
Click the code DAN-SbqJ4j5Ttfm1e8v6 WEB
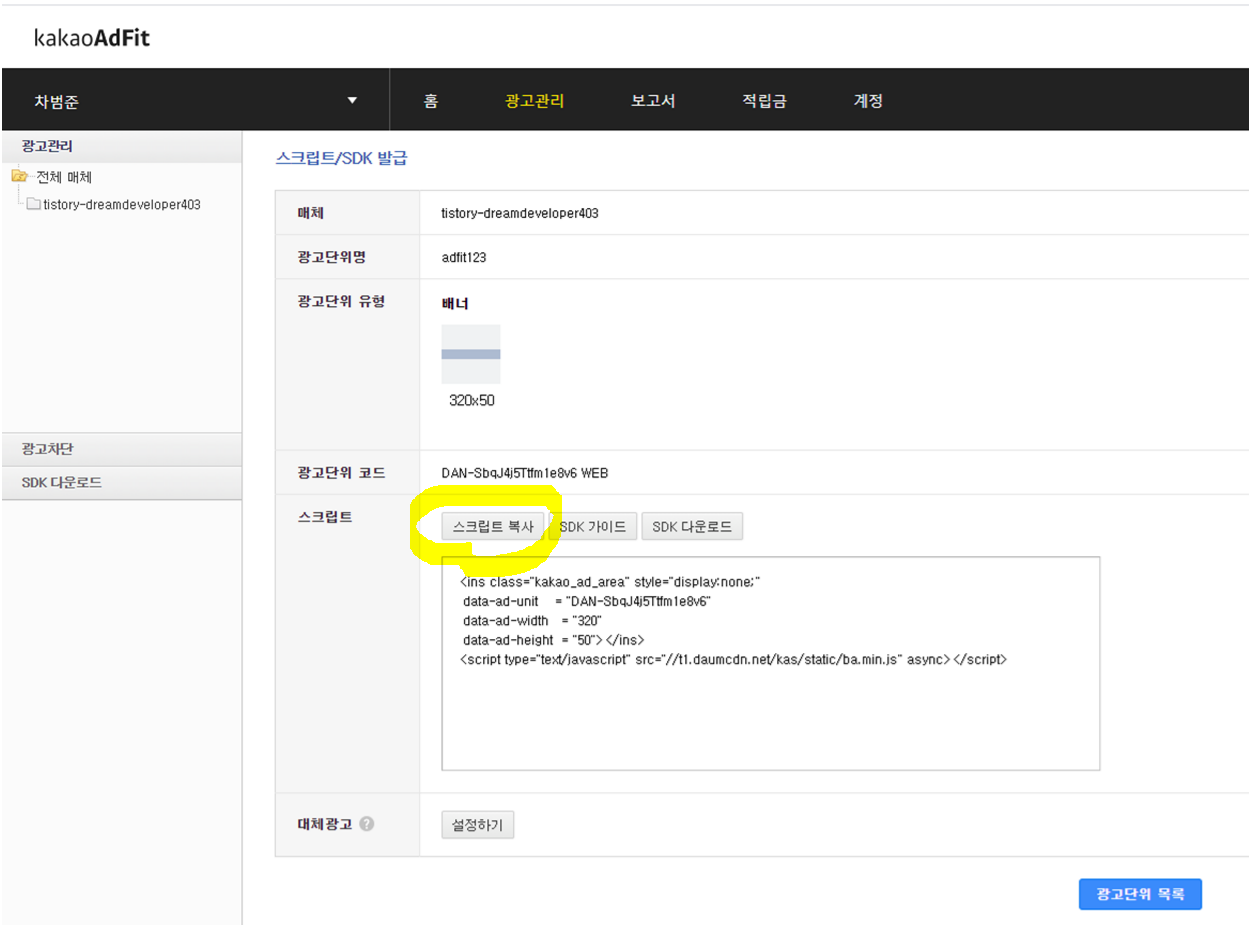coord(524,473)
